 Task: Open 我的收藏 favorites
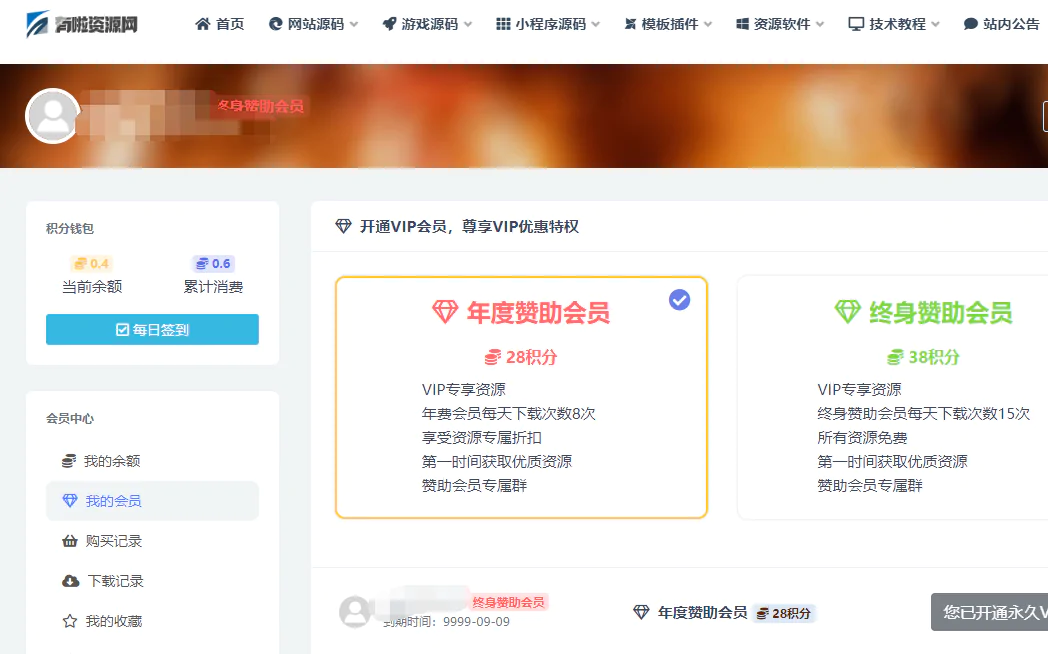(x=152, y=621)
